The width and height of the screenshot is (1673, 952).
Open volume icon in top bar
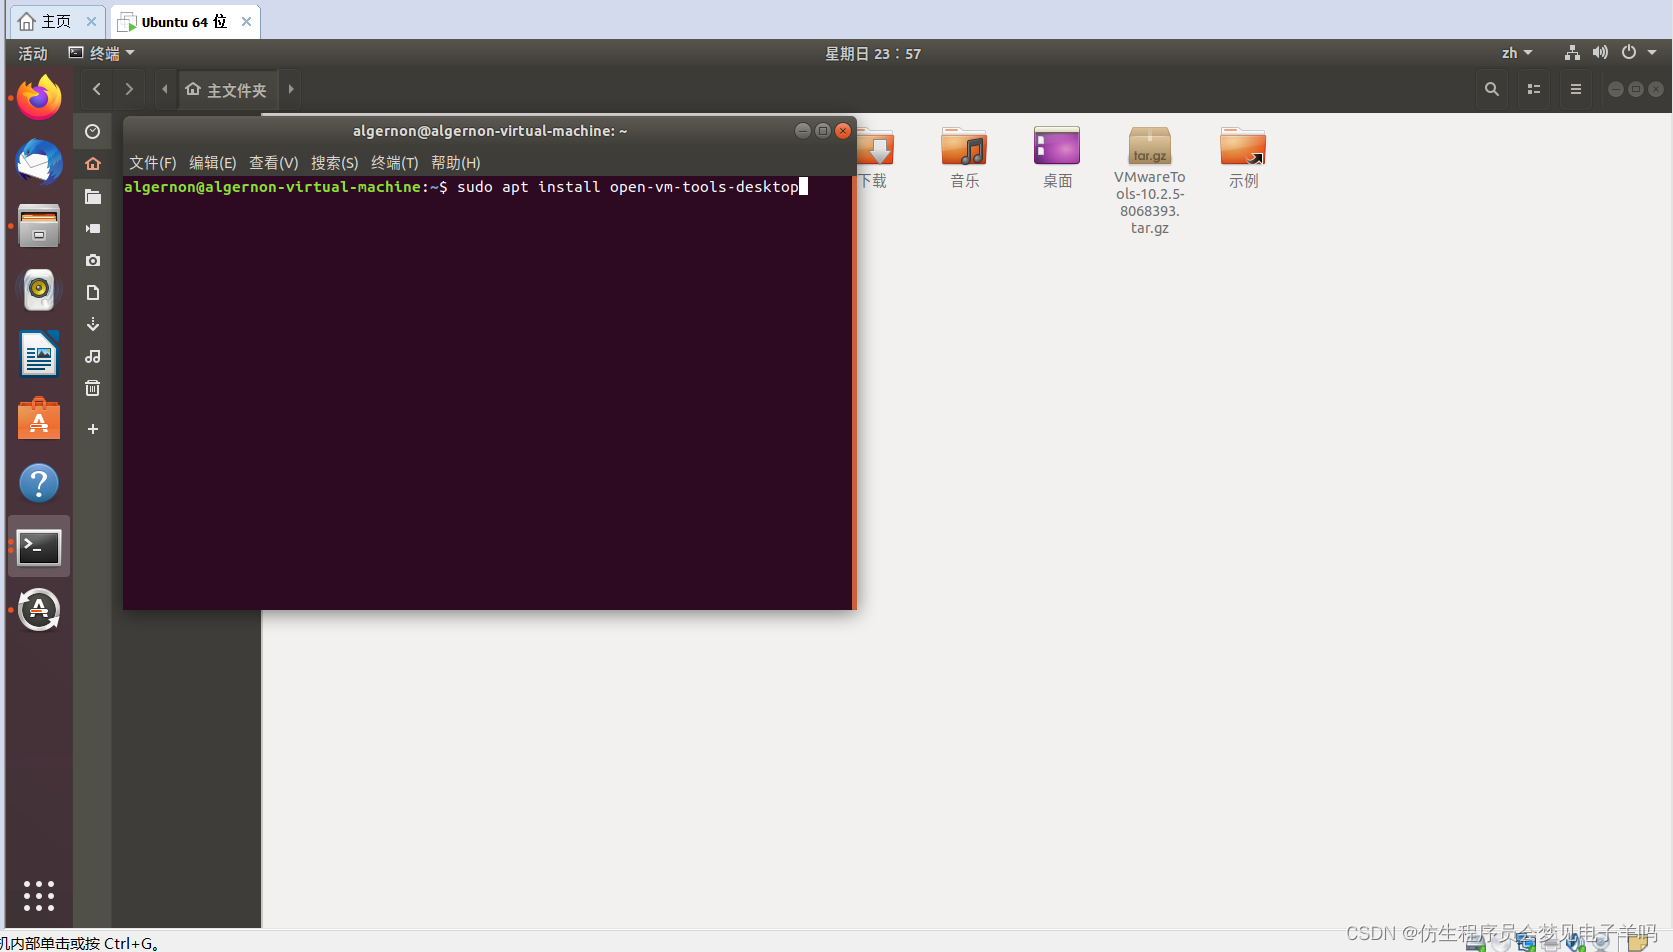1600,53
